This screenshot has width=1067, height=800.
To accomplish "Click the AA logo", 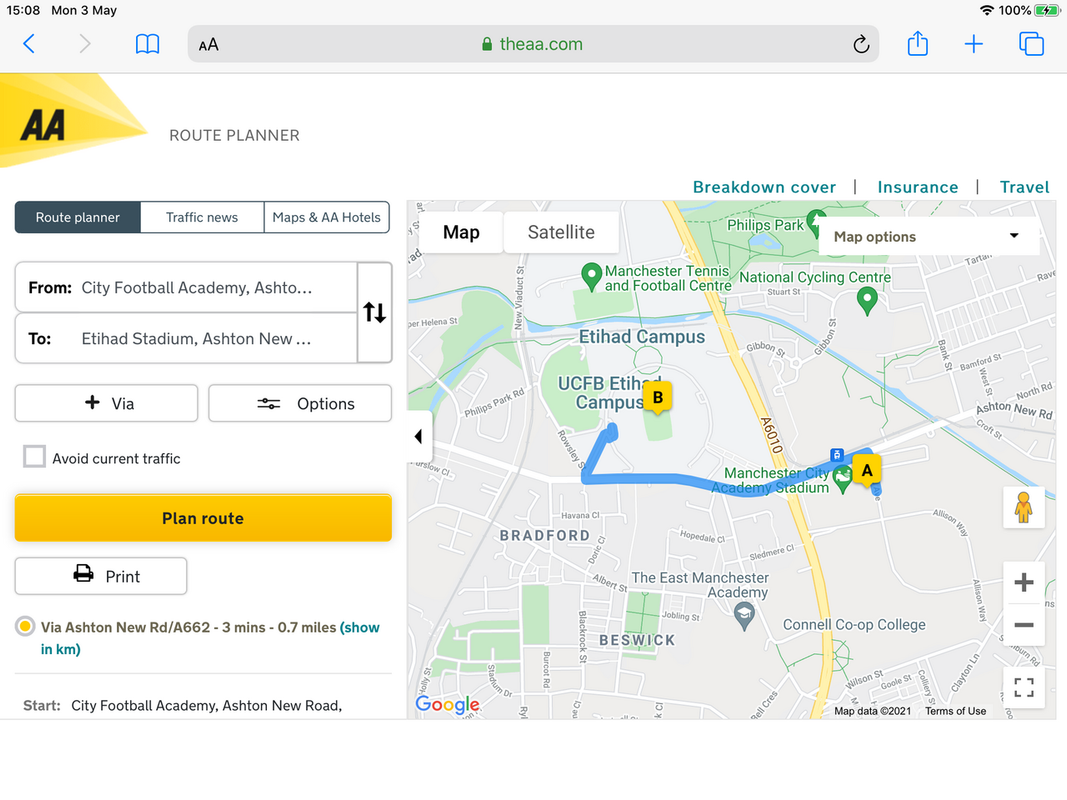I will click(x=44, y=125).
